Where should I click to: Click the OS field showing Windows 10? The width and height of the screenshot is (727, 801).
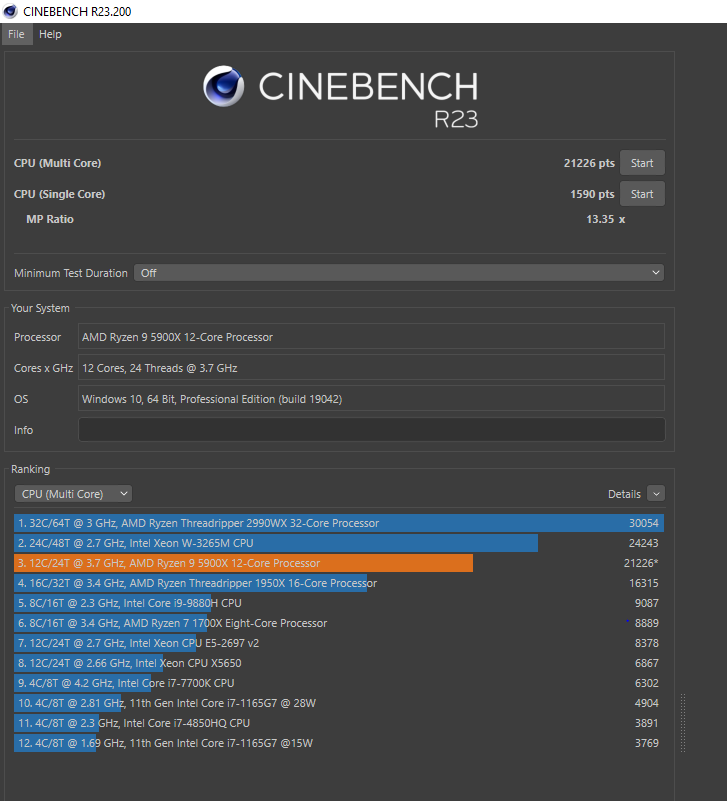[371, 398]
